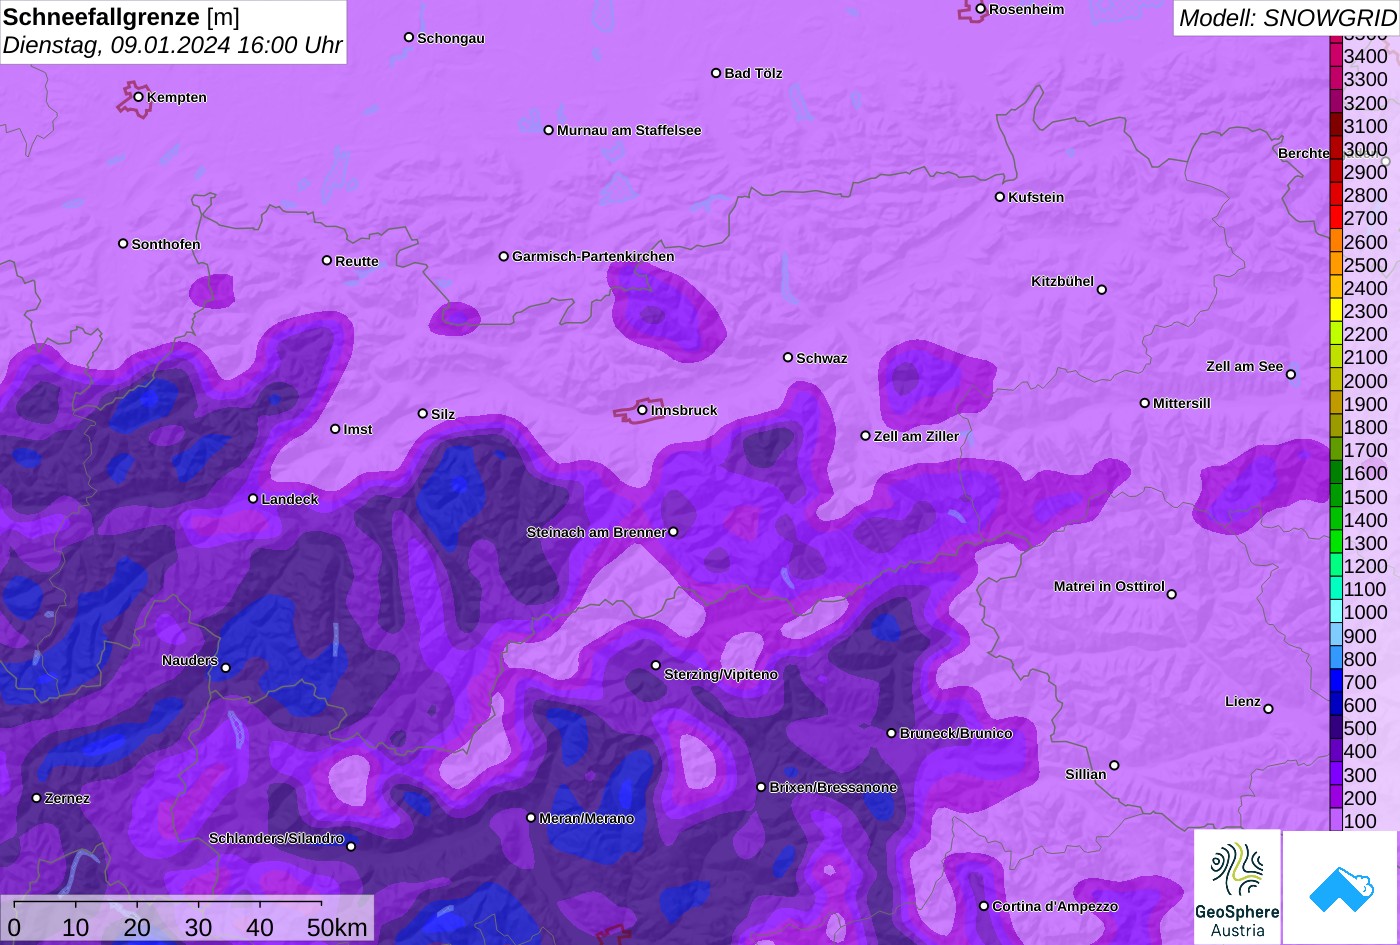
Task: Pick the 3300 m magenta legend color
Action: (x=1336, y=78)
